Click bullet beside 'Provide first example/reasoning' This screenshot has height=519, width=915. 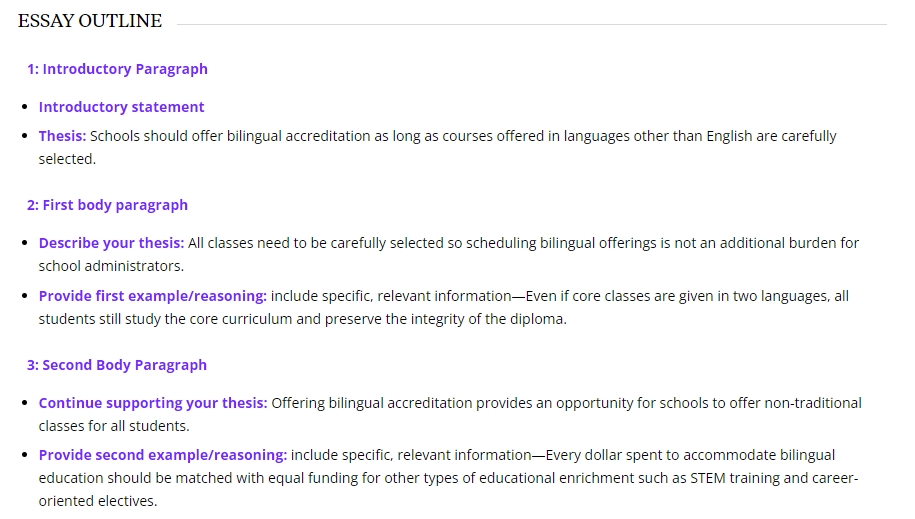25,296
